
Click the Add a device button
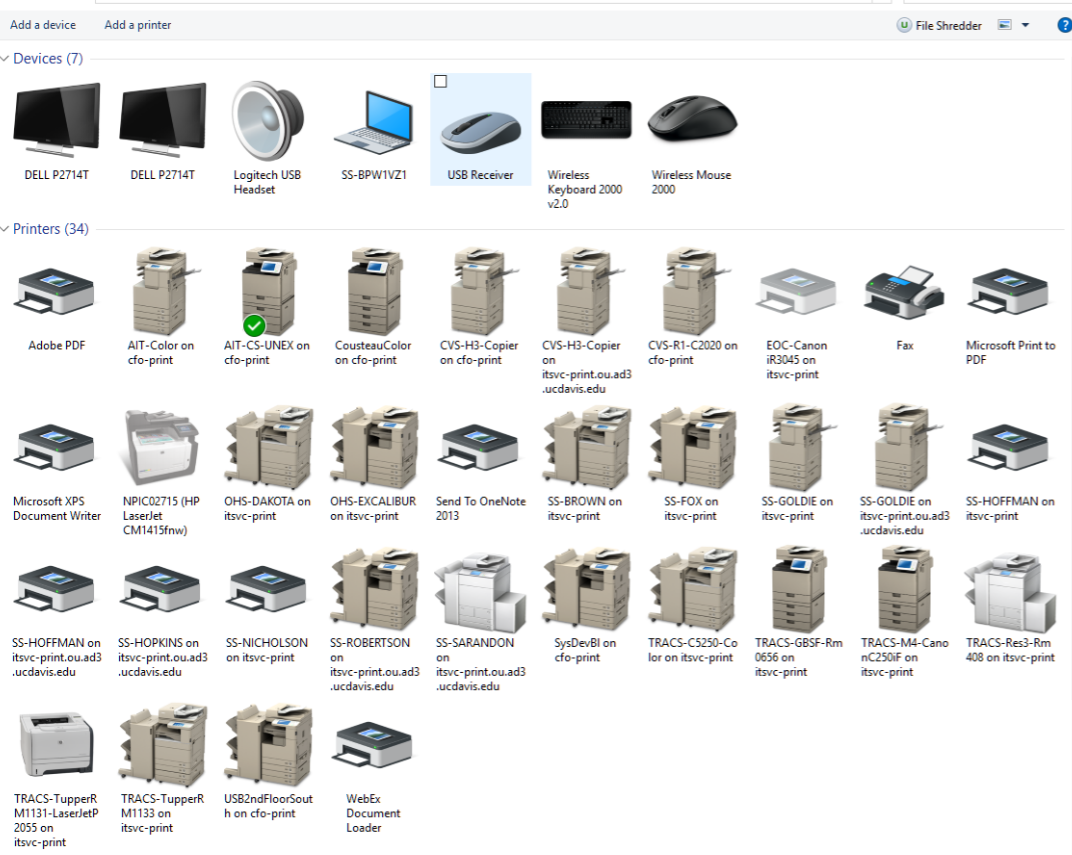pyautogui.click(x=42, y=25)
